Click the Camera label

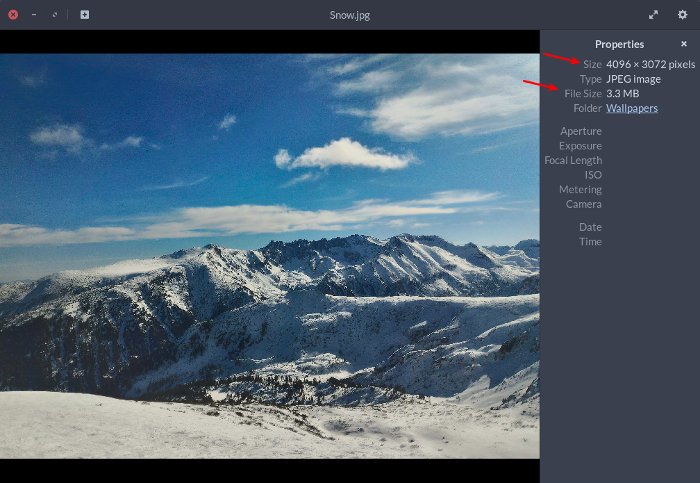583,204
